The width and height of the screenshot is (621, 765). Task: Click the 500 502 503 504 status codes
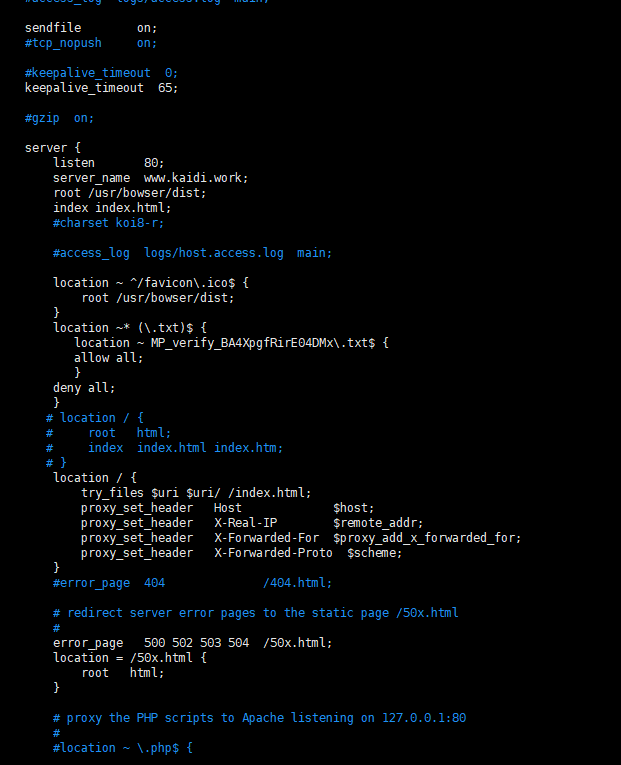click(x=196, y=643)
